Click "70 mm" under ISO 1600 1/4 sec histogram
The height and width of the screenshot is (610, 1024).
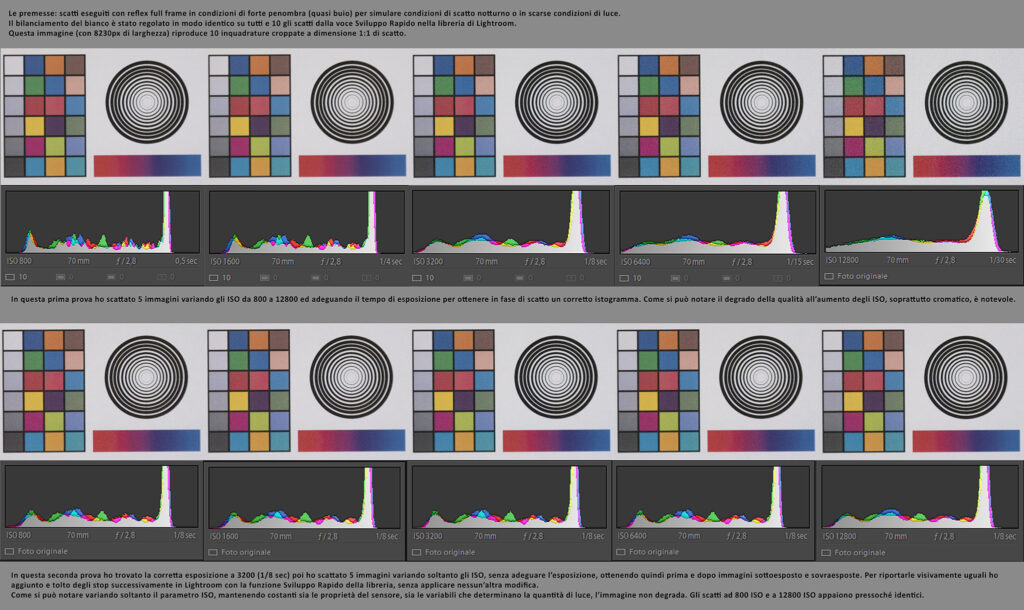[282, 261]
